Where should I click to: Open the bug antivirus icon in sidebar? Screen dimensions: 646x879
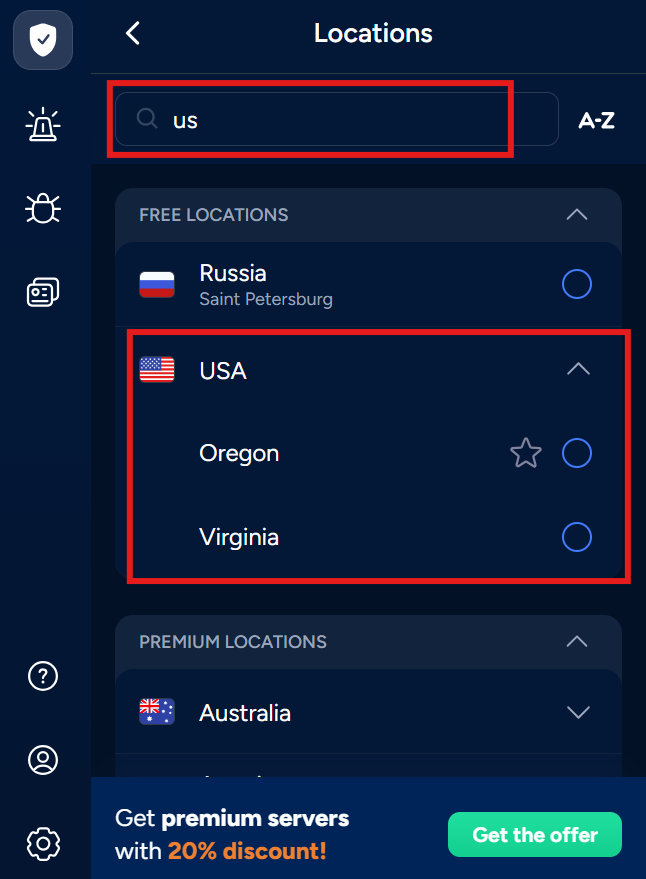[42, 208]
